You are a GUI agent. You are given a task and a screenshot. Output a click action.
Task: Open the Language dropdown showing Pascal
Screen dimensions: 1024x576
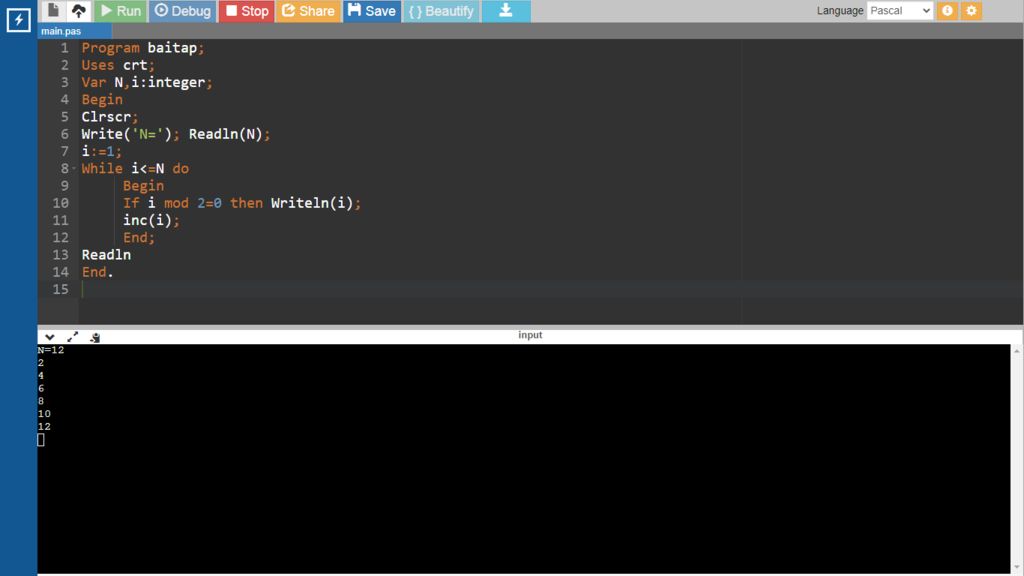(899, 10)
